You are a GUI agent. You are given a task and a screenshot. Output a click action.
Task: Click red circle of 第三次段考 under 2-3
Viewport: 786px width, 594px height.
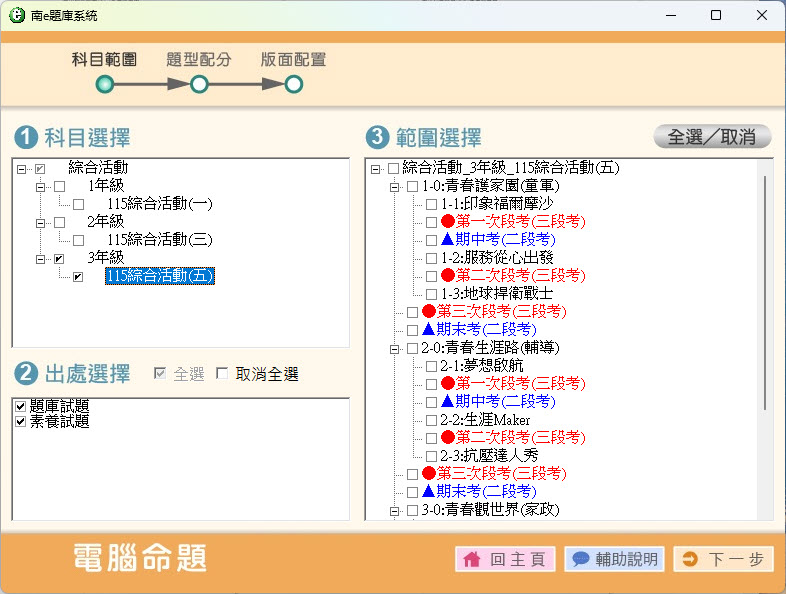429,473
